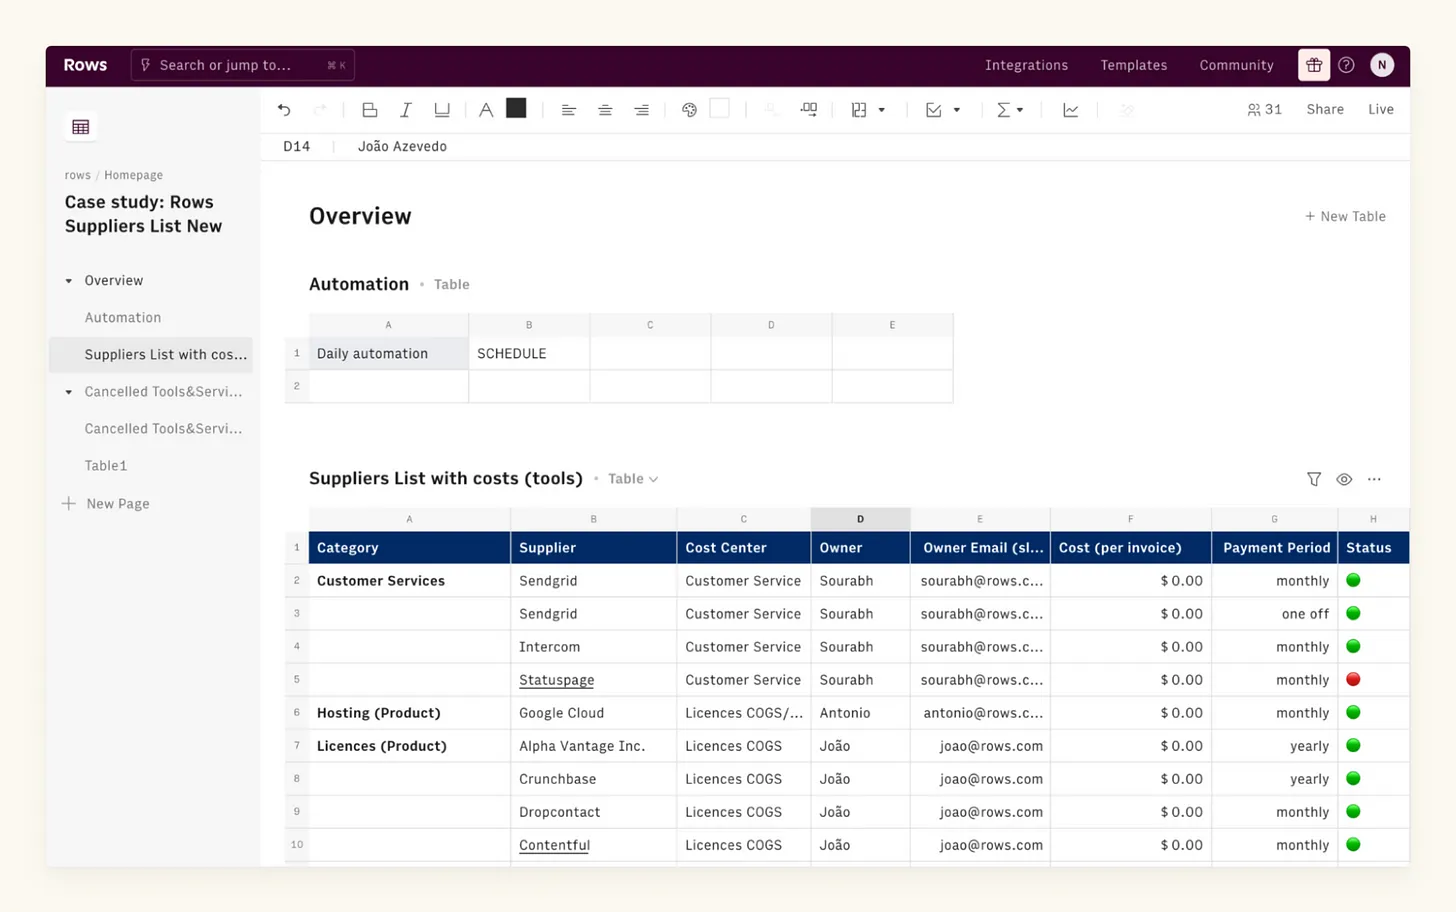1456x913 pixels.
Task: Align text right
Action: [641, 110]
